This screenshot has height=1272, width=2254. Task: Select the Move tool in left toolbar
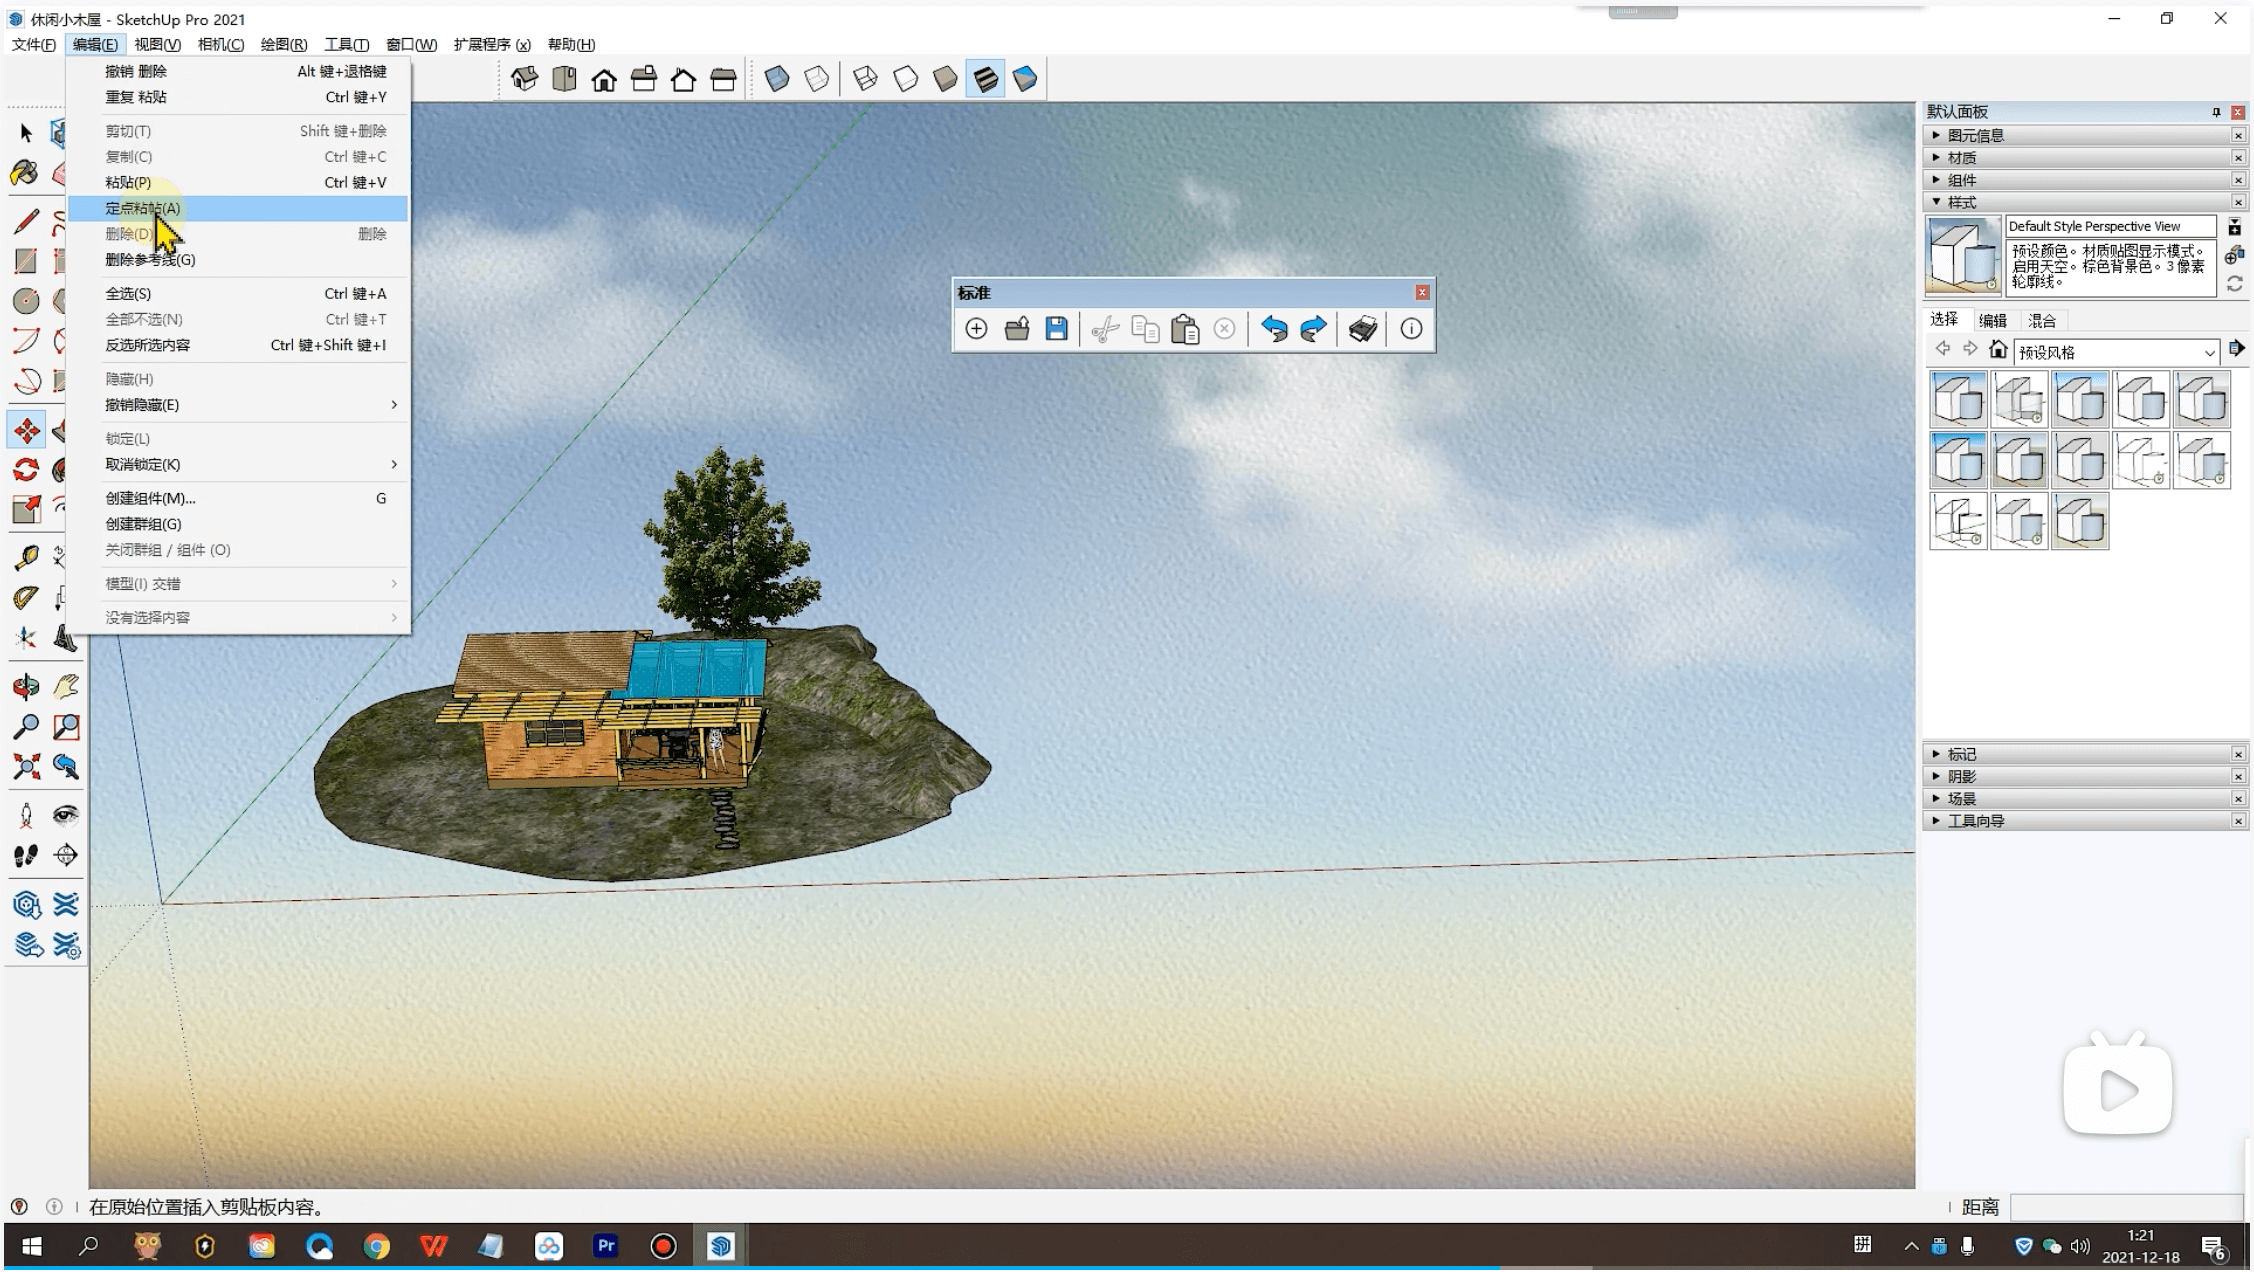tap(26, 431)
